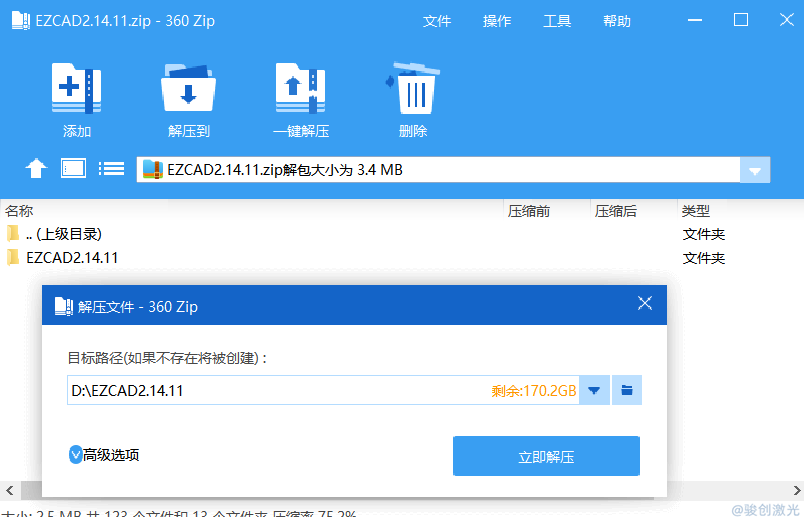Open the 帮助 menu
This screenshot has width=804, height=517.
point(617,21)
